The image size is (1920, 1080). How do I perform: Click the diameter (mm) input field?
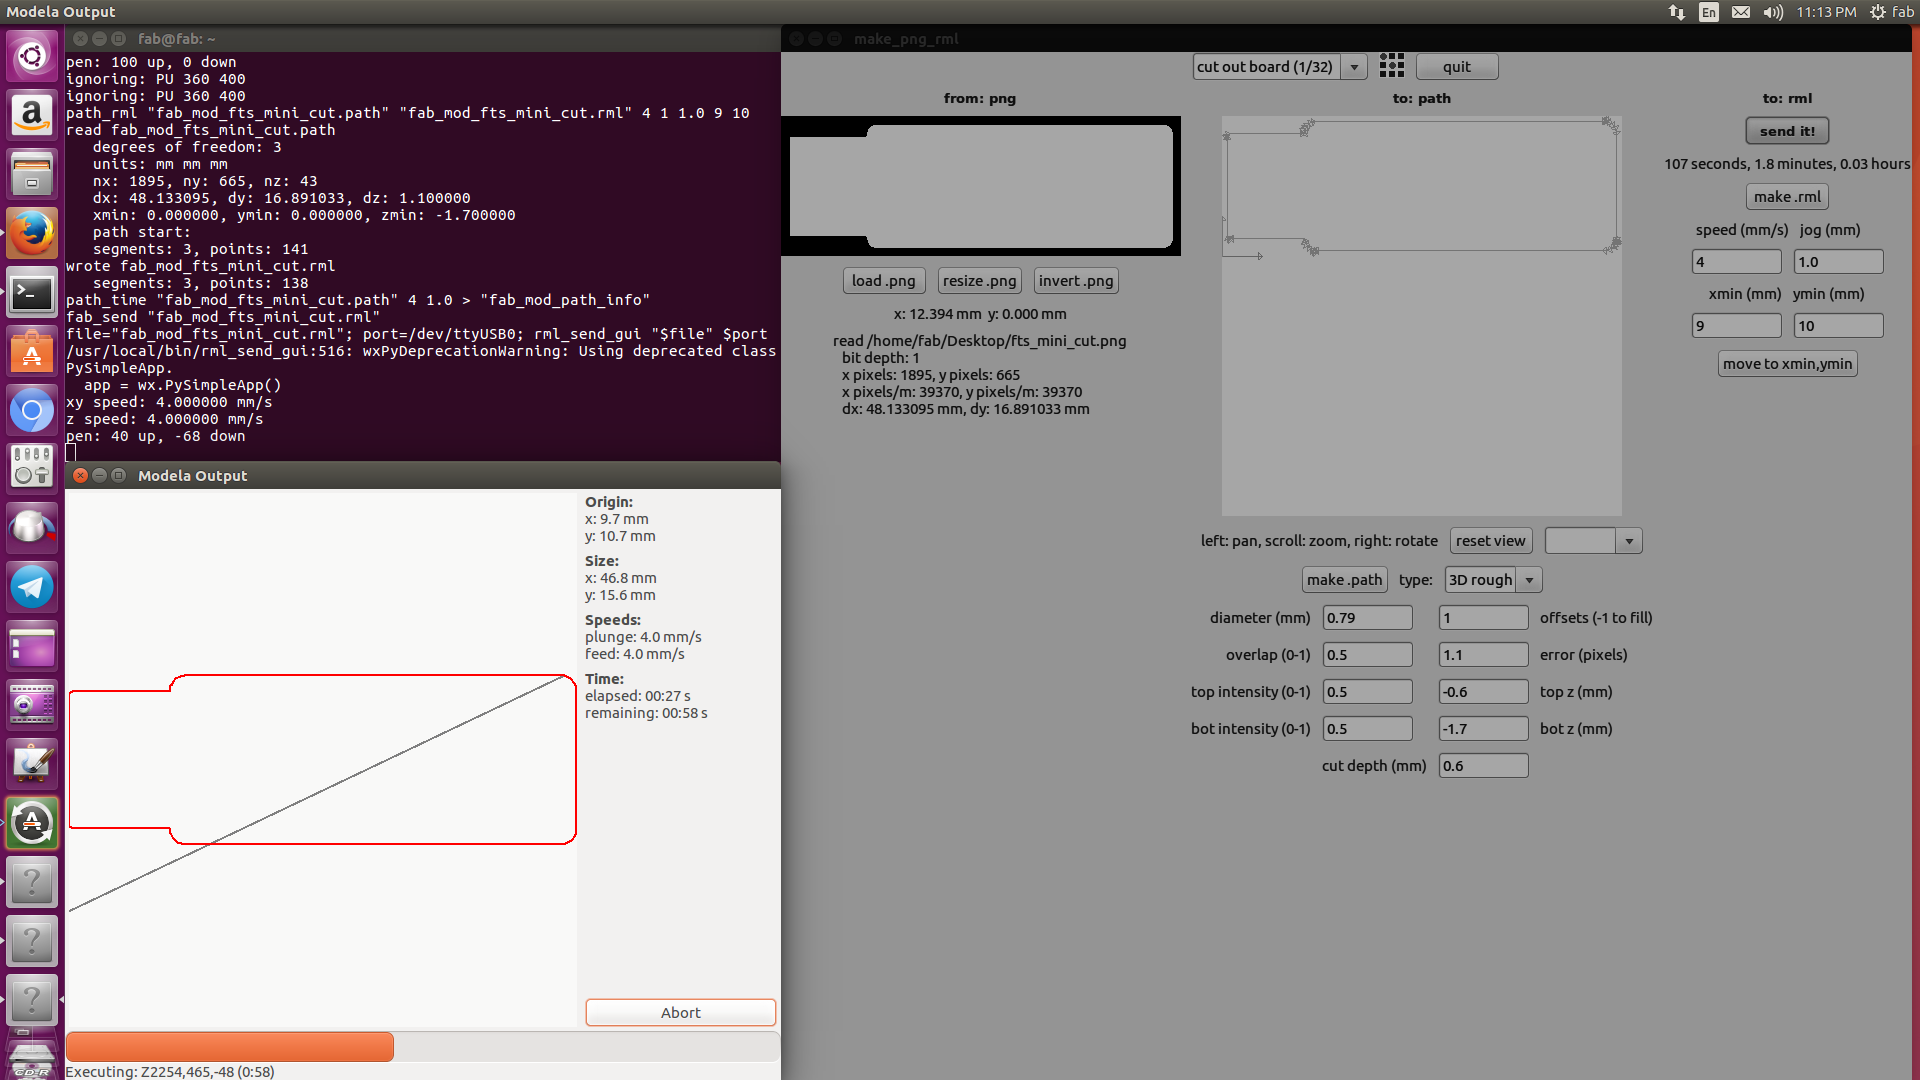click(x=1367, y=618)
